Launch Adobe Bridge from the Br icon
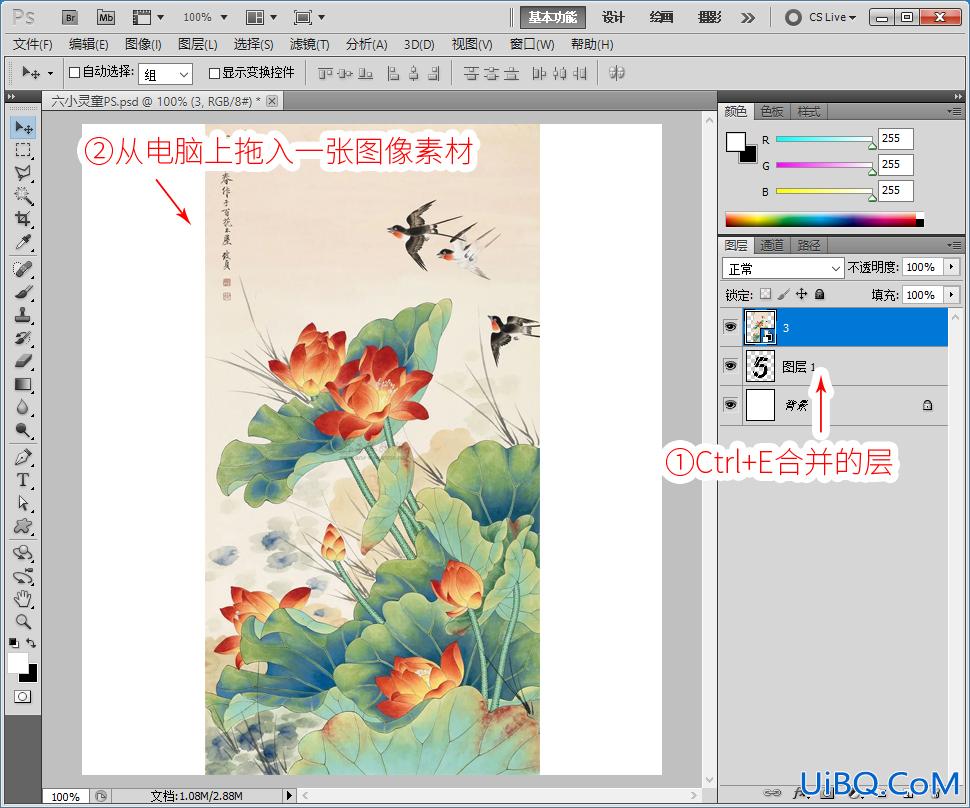This screenshot has height=808, width=970. point(71,17)
